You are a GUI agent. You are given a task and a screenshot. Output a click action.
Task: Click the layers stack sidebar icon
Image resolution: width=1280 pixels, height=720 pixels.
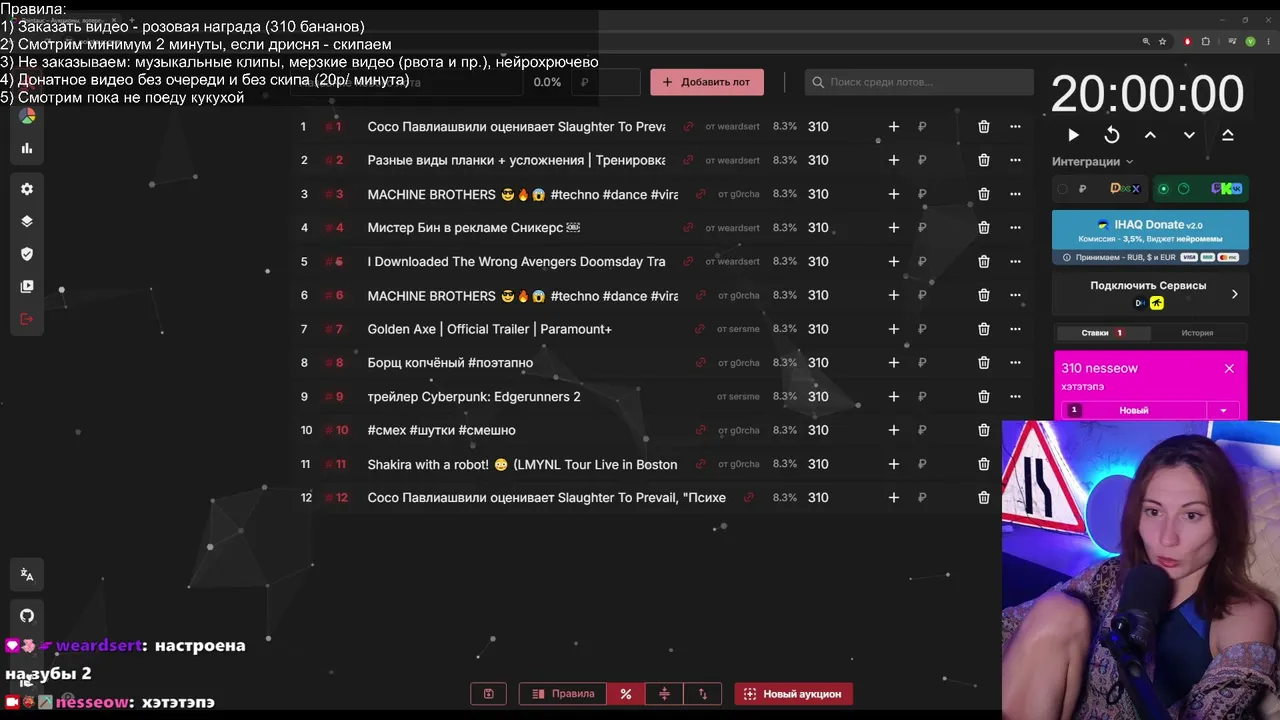[27, 221]
